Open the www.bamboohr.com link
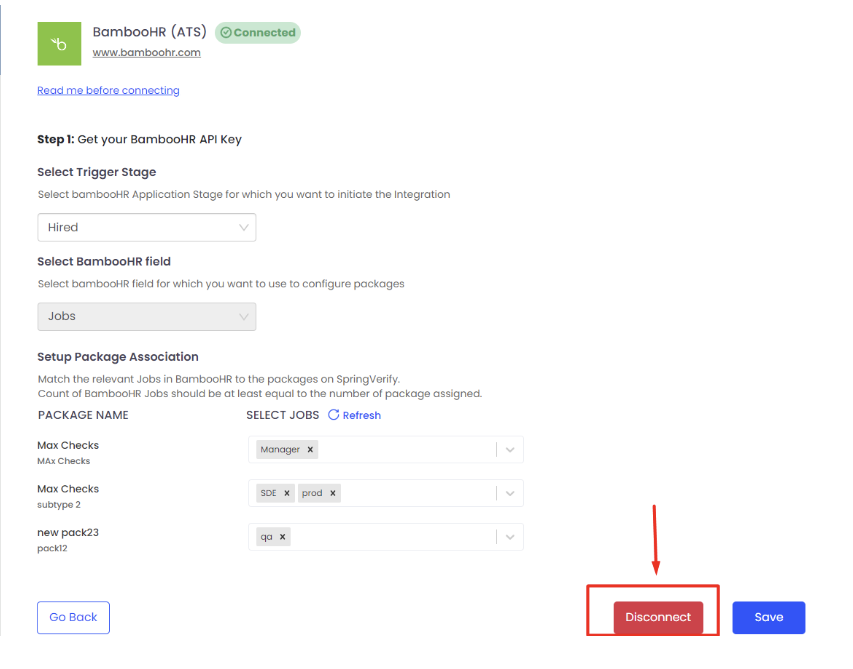This screenshot has height=669, width=853. [x=147, y=53]
